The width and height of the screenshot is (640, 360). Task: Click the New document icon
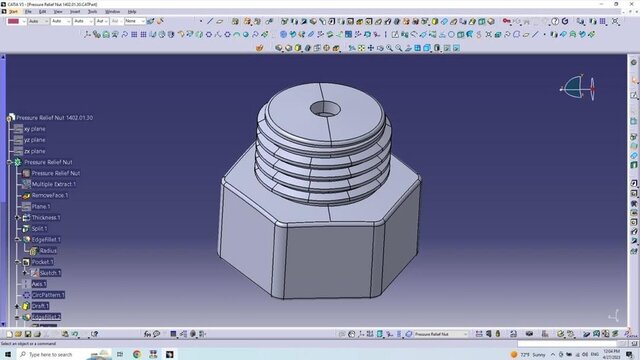[9, 334]
